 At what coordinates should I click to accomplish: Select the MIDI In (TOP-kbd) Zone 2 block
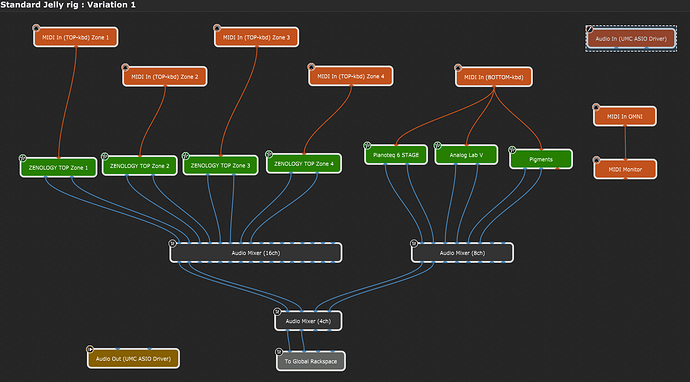coord(165,77)
